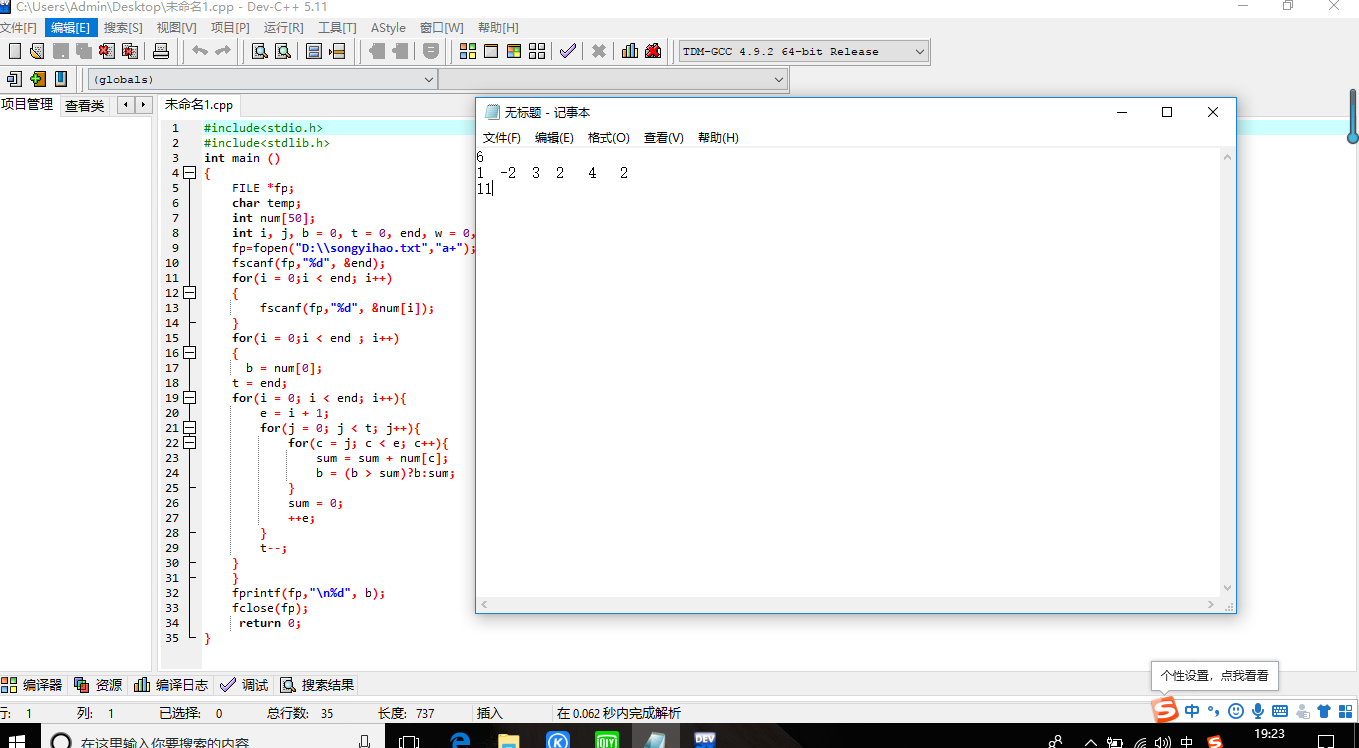This screenshot has width=1359, height=748.
Task: Collapse the code fold at line 12
Action: (x=190, y=293)
